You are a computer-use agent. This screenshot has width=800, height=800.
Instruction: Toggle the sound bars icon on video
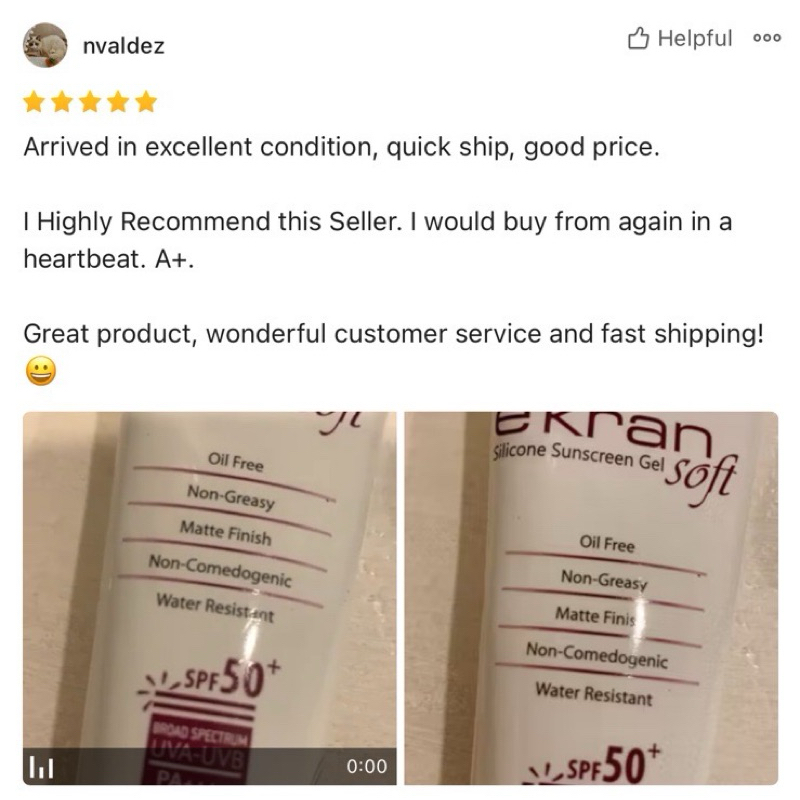click(x=41, y=767)
